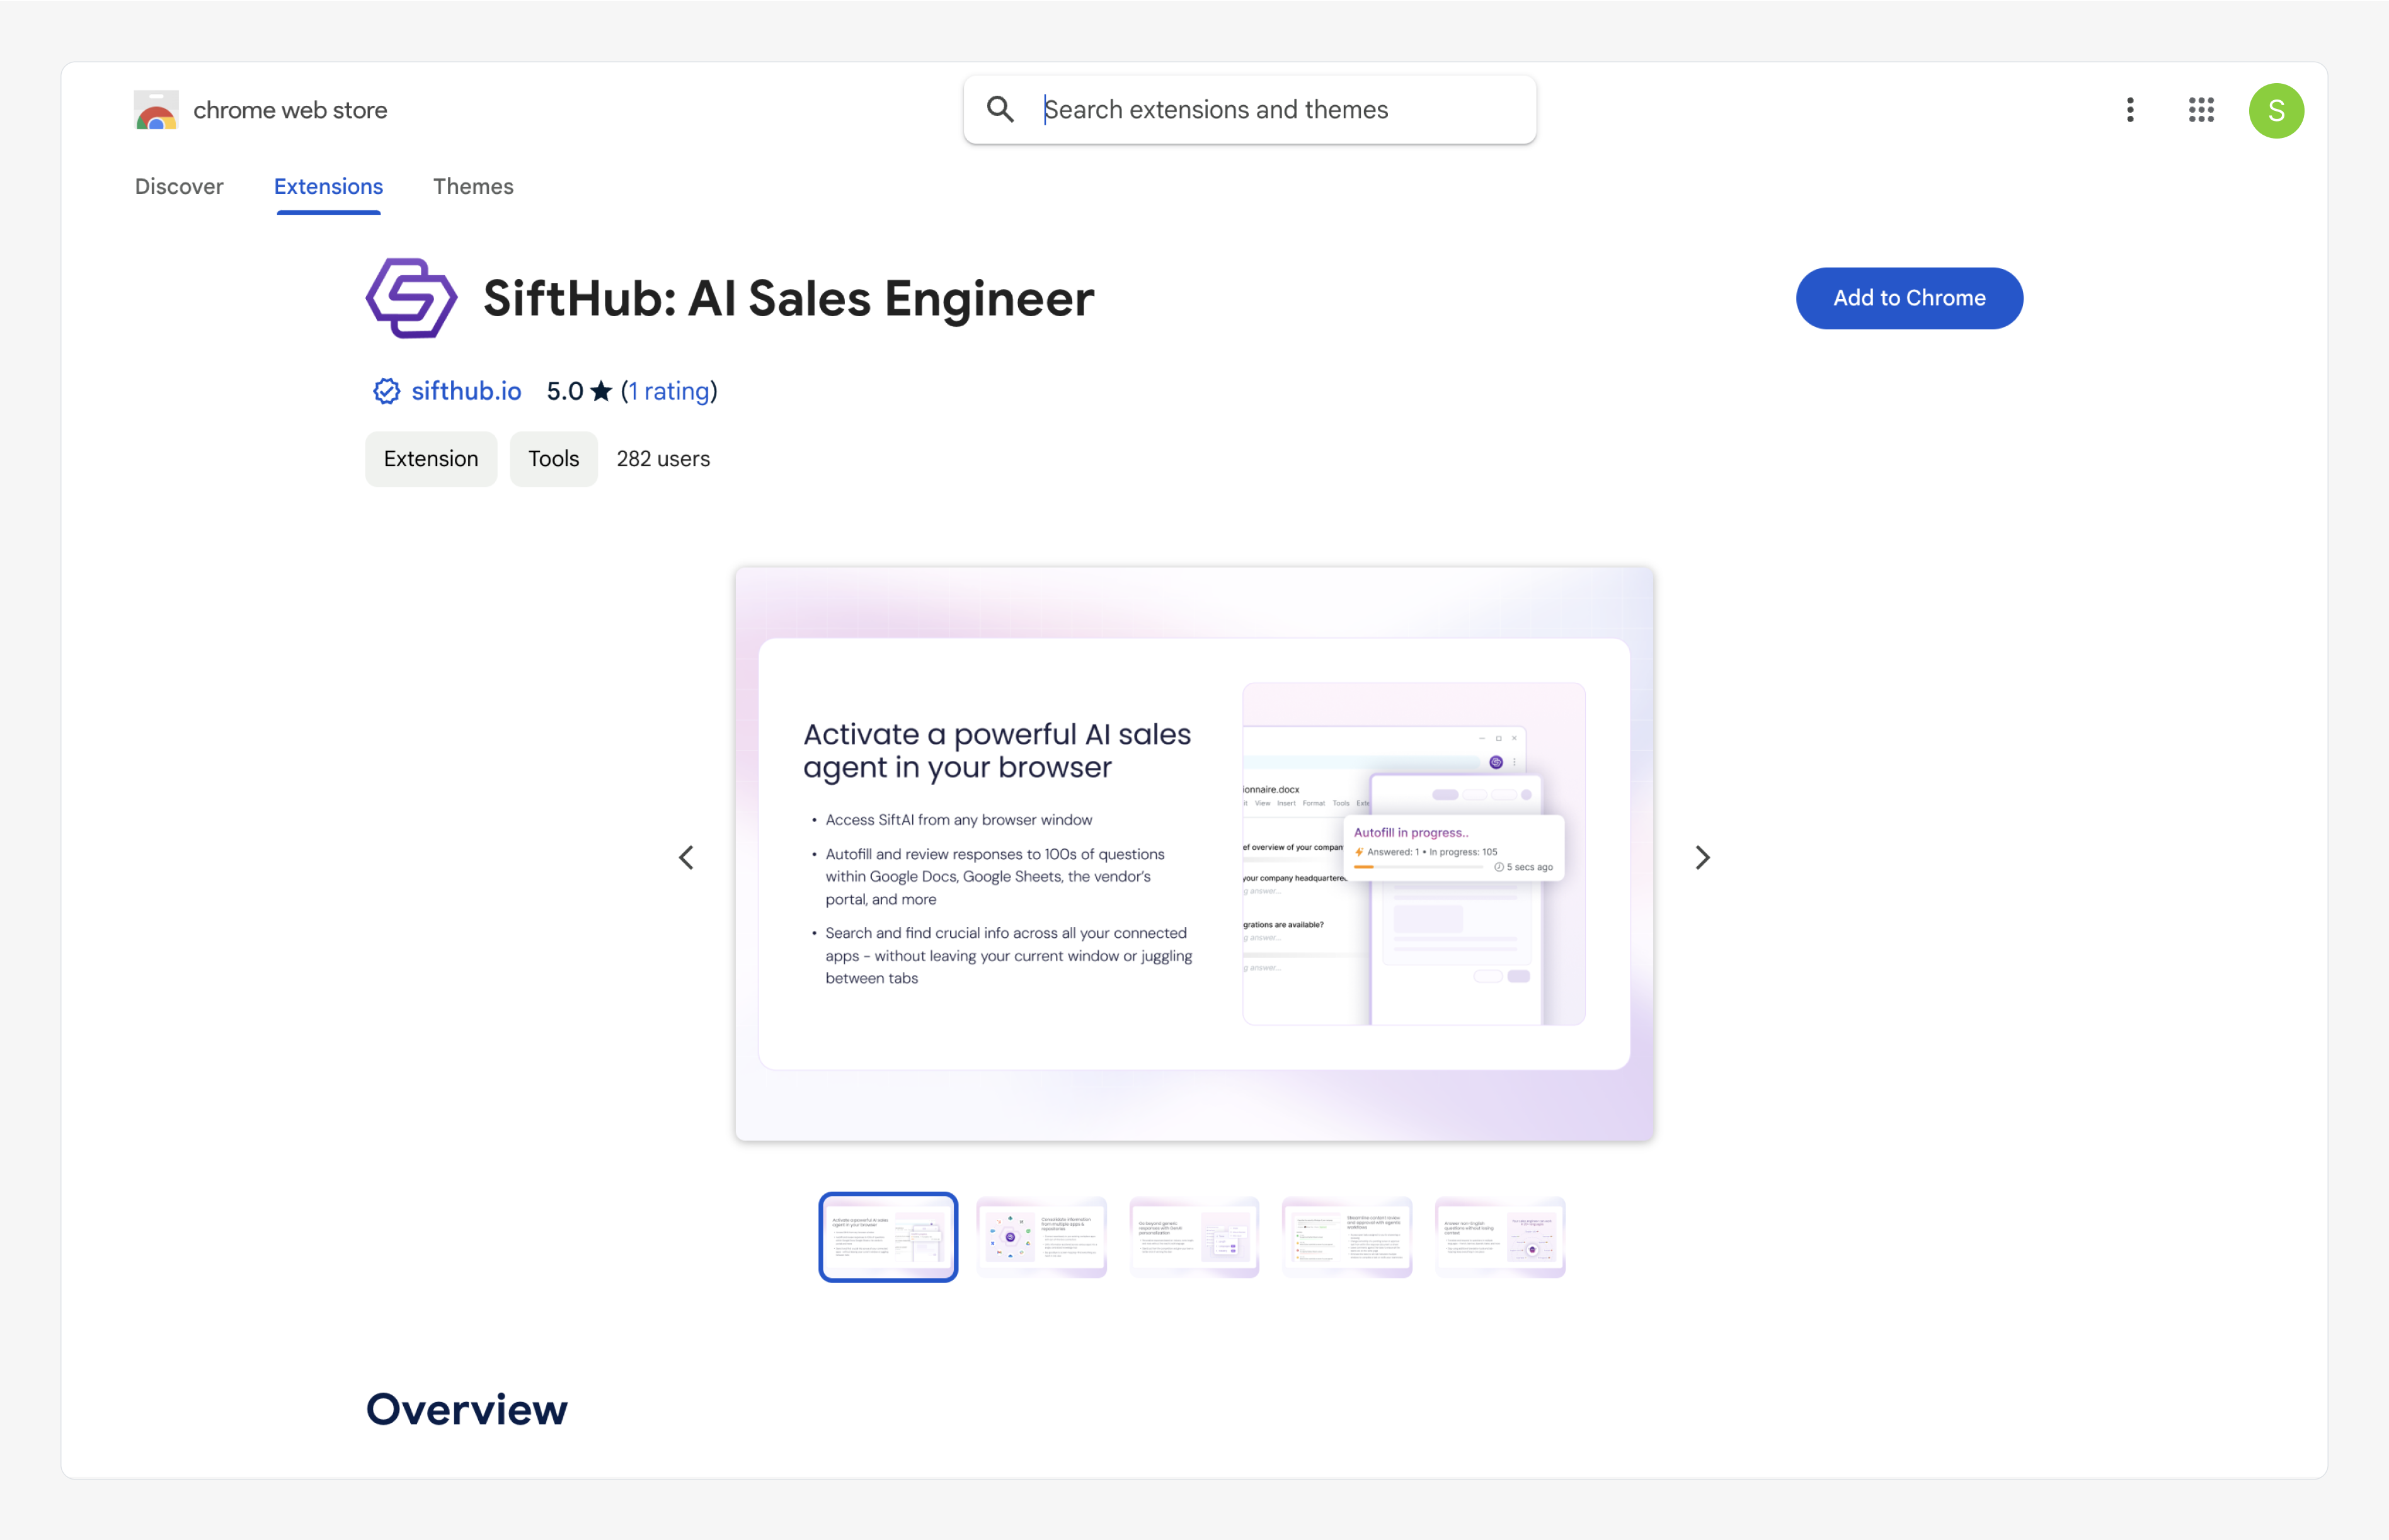Go to previous screenshot with left chevron
The width and height of the screenshot is (2389, 1540).
click(686, 857)
